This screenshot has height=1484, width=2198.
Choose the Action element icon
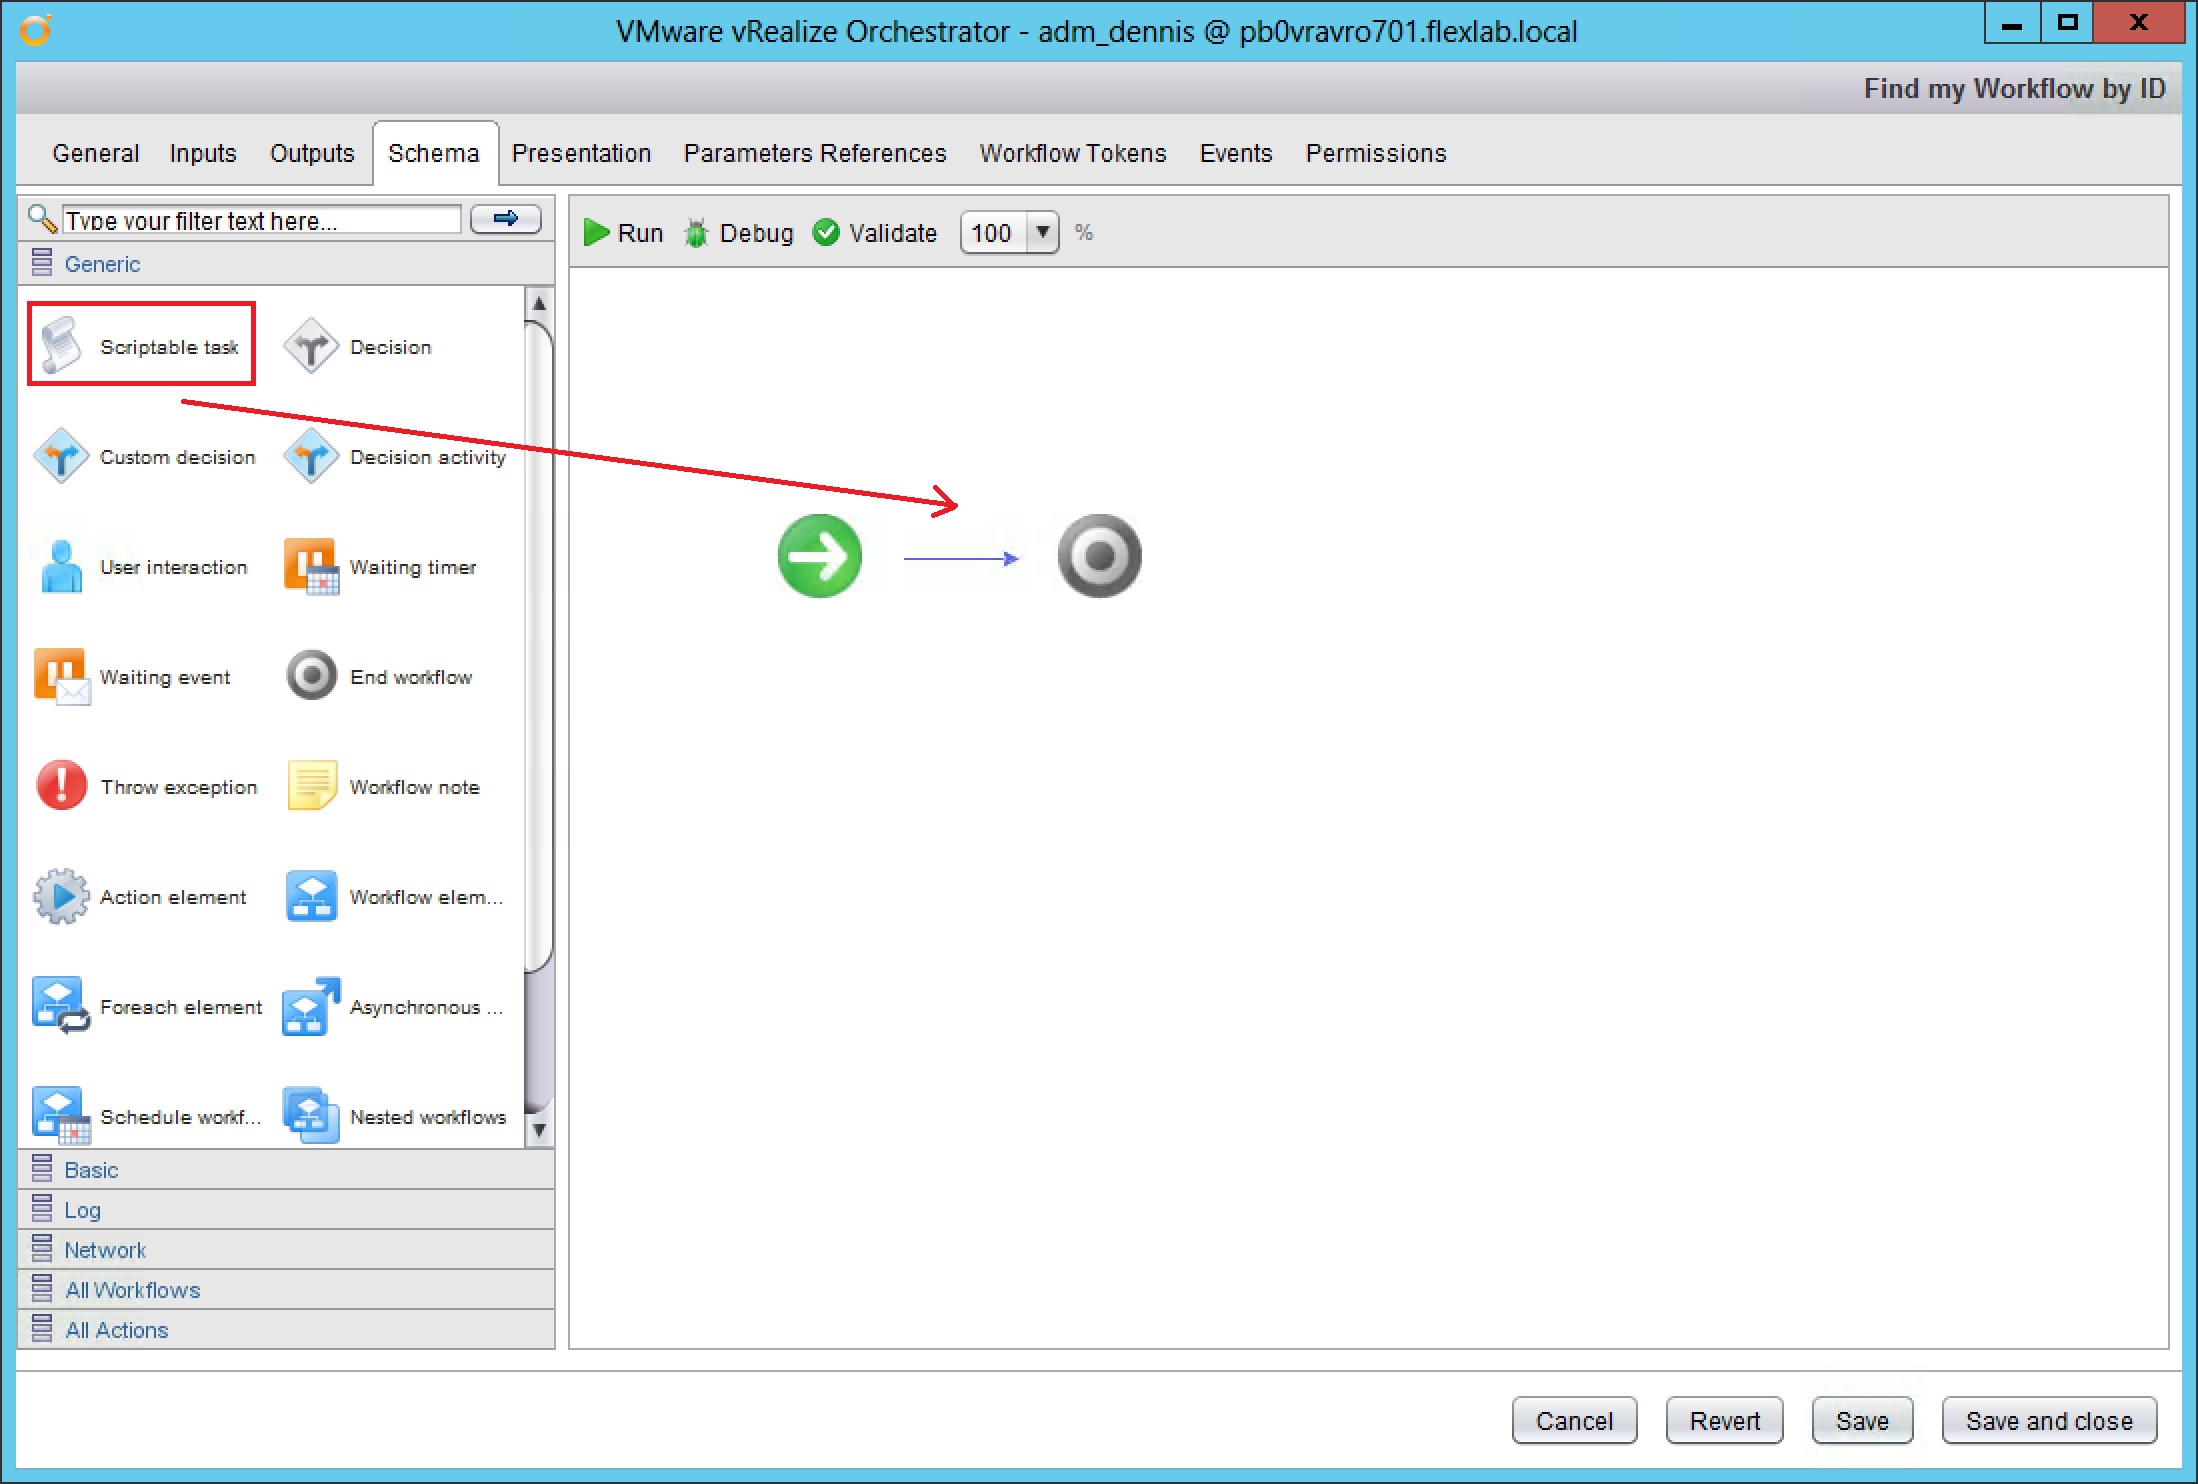[61, 897]
